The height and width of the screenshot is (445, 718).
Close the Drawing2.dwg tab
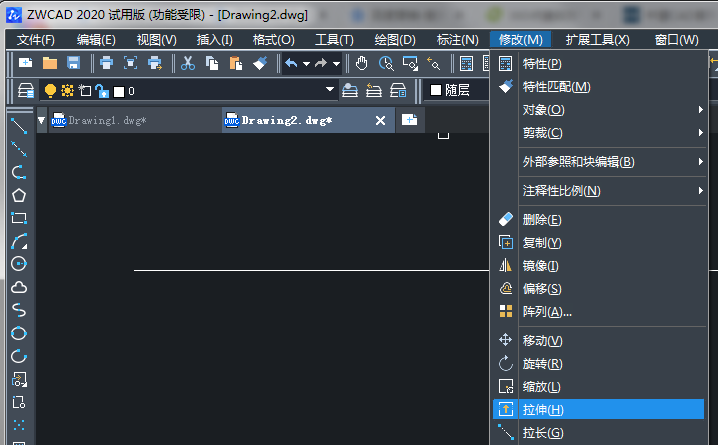click(380, 120)
